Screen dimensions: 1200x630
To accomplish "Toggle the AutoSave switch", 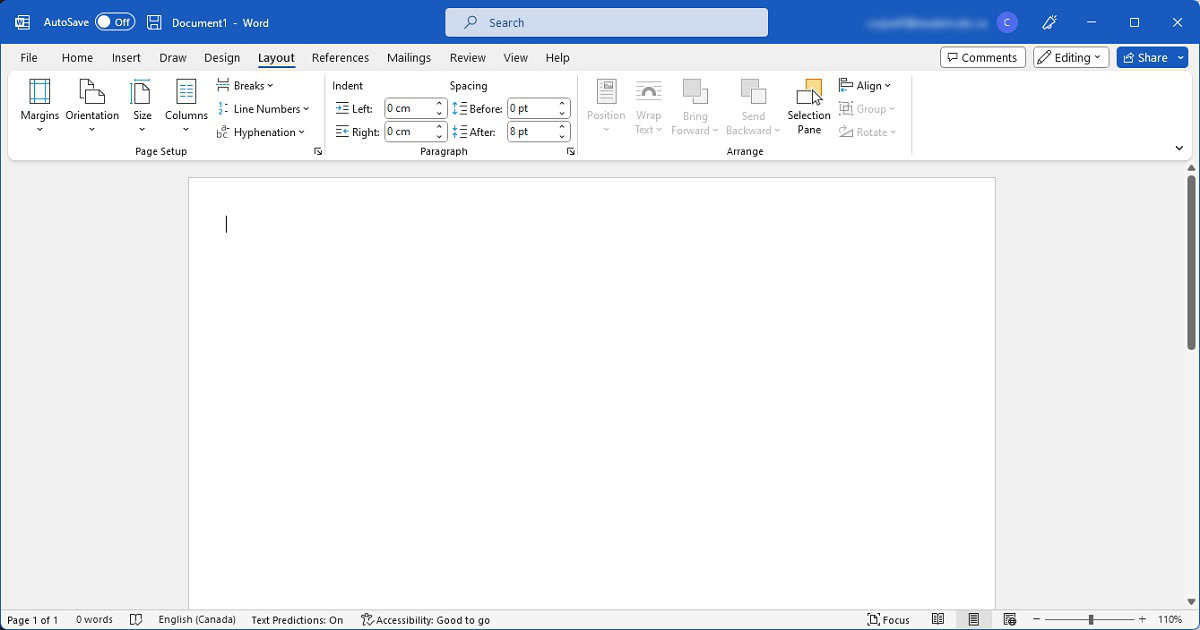I will coord(115,22).
